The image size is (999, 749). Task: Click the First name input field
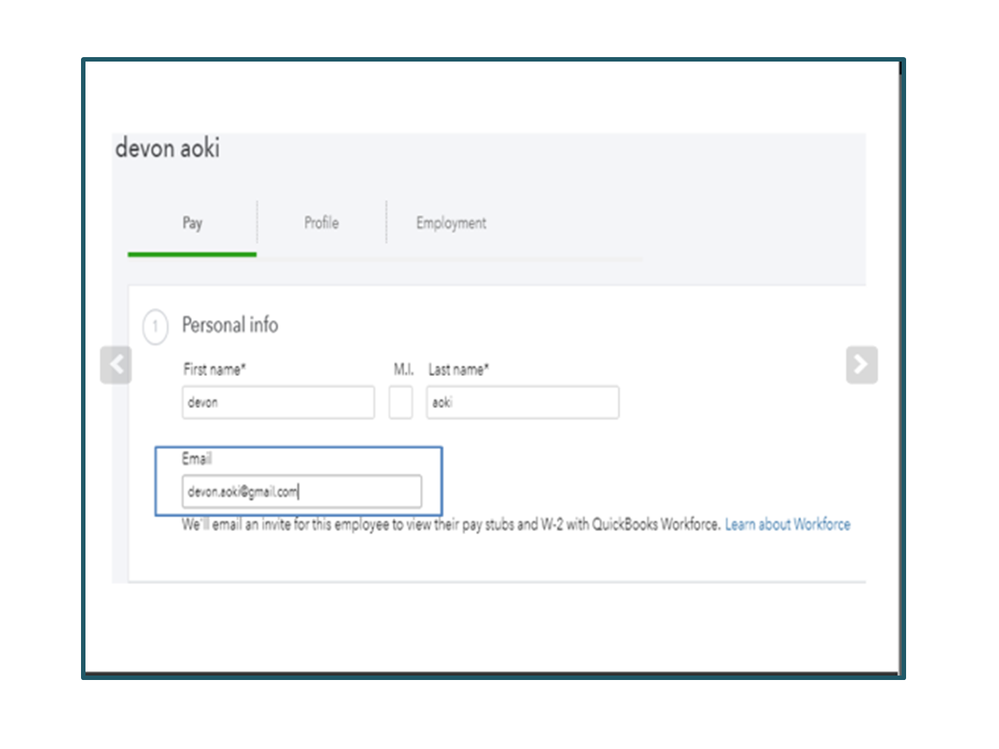(x=278, y=403)
